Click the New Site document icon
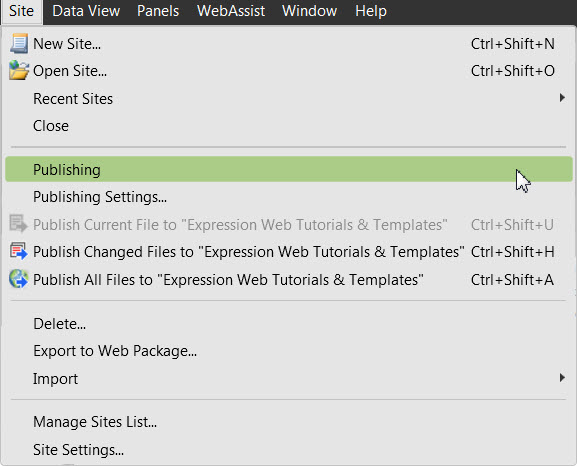Screen dimensions: 577x466 pyautogui.click(x=19, y=43)
